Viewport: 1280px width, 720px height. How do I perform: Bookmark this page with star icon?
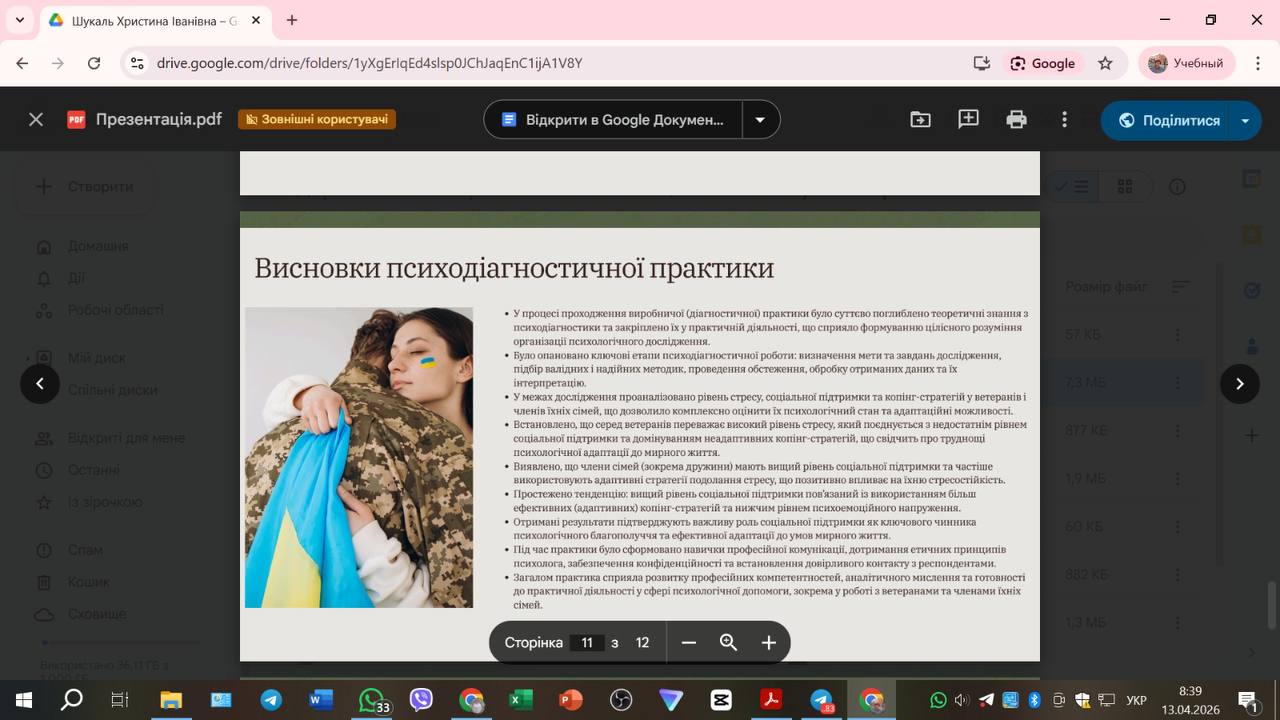point(1105,63)
